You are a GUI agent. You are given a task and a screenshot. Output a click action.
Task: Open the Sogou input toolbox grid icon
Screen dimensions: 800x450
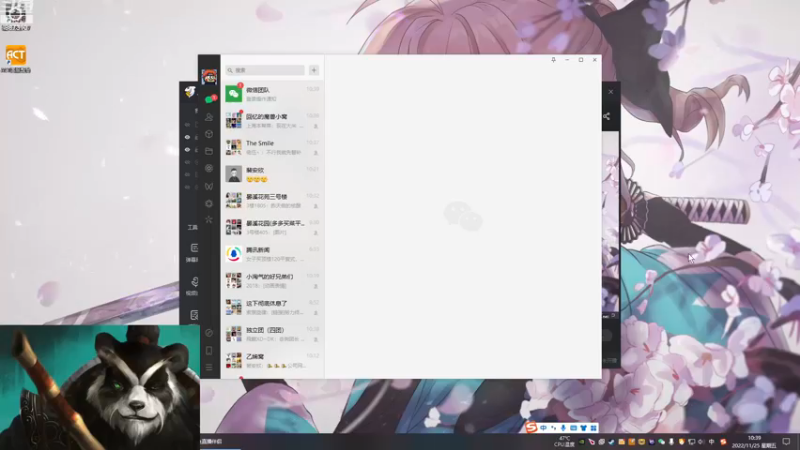click(x=593, y=428)
